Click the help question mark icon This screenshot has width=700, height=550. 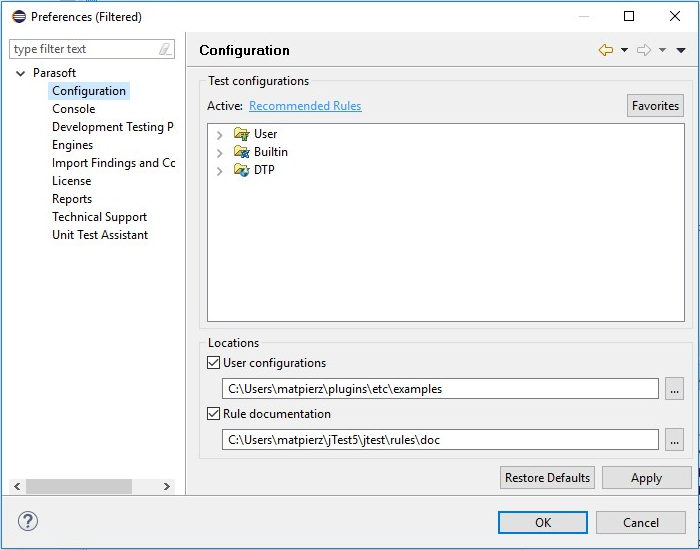[x=28, y=521]
